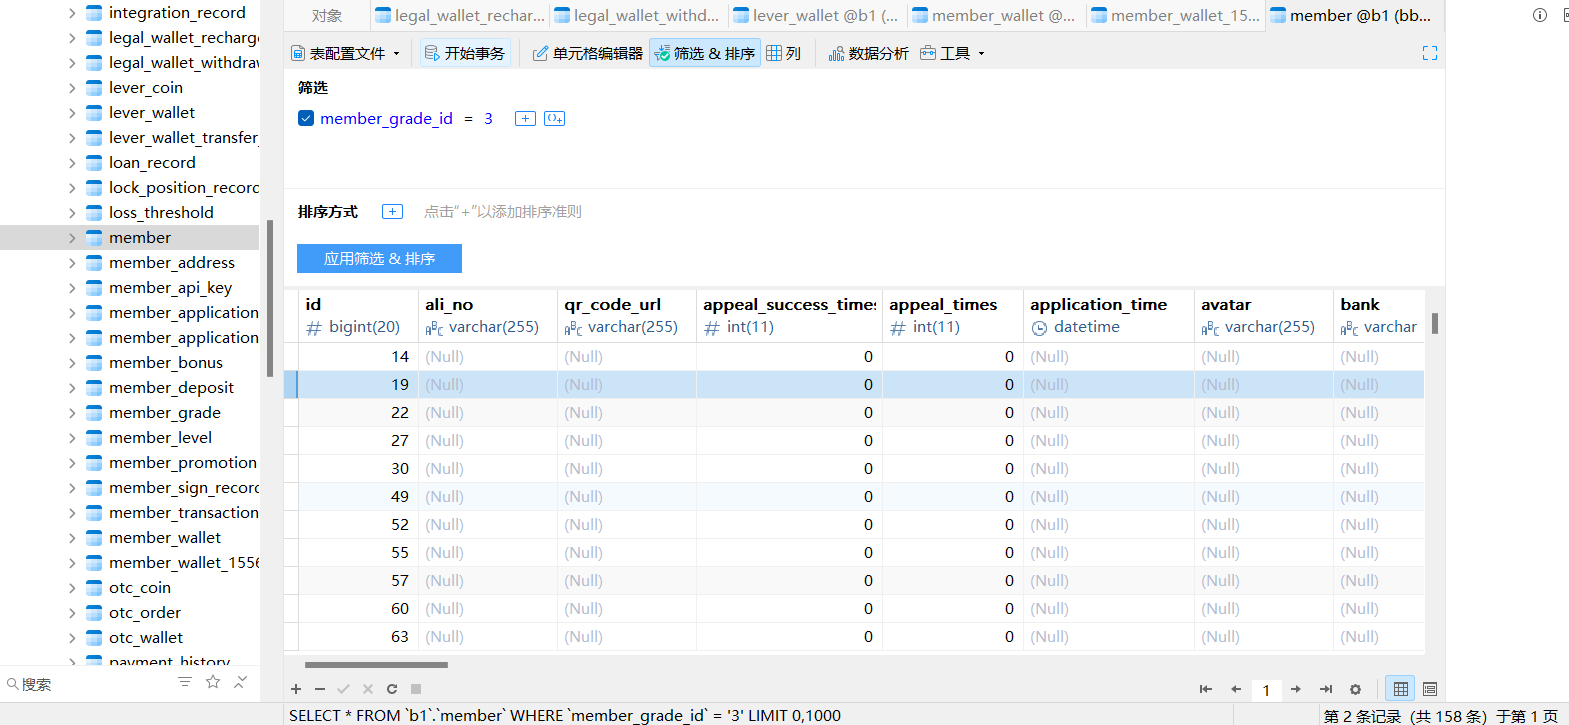Image resolution: width=1569 pixels, height=725 pixels.
Task: Switch to form view
Action: tap(1430, 689)
